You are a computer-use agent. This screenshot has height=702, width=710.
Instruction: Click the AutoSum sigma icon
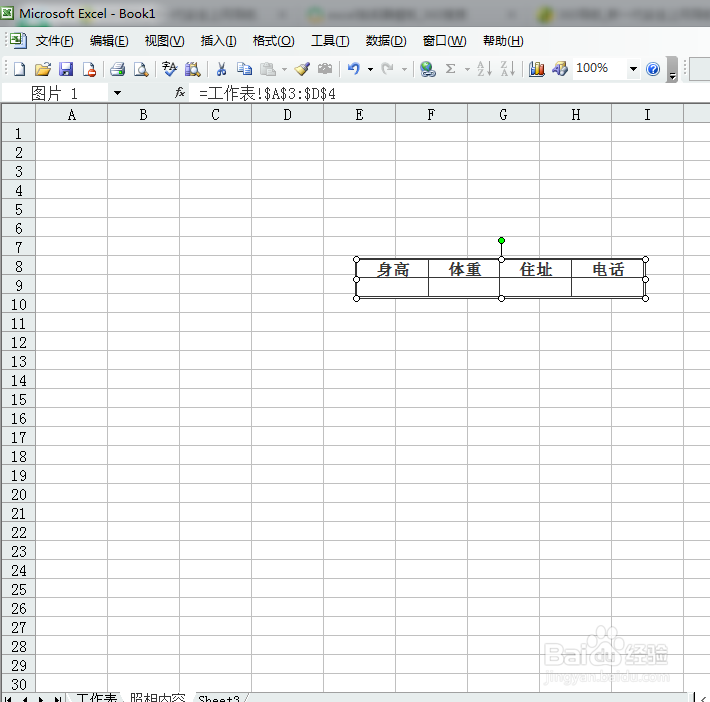(451, 69)
